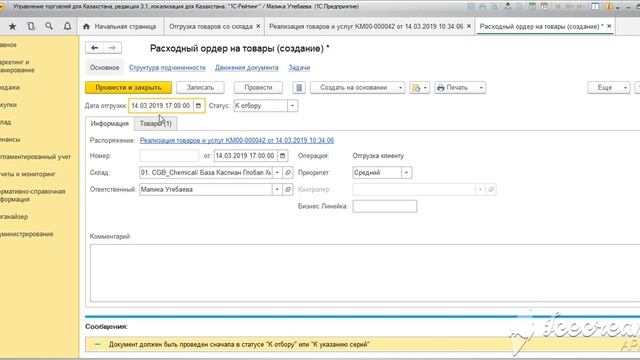This screenshot has width=640, height=360.
Task: Open the info icon in title bar
Action: click(x=609, y=7)
